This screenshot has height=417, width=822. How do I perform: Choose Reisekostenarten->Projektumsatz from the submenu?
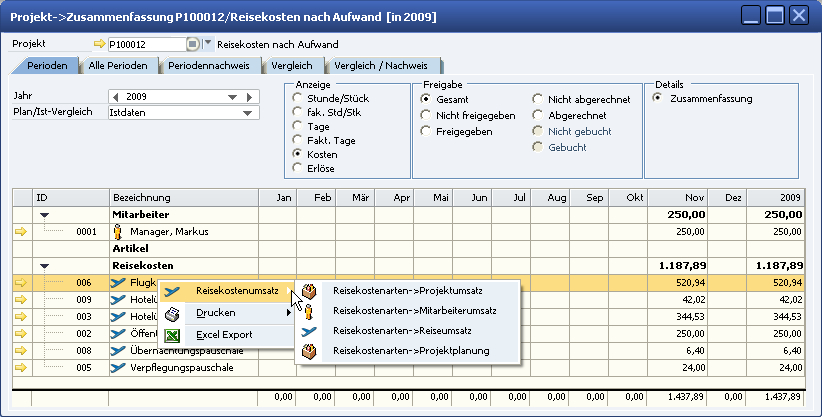coord(407,291)
